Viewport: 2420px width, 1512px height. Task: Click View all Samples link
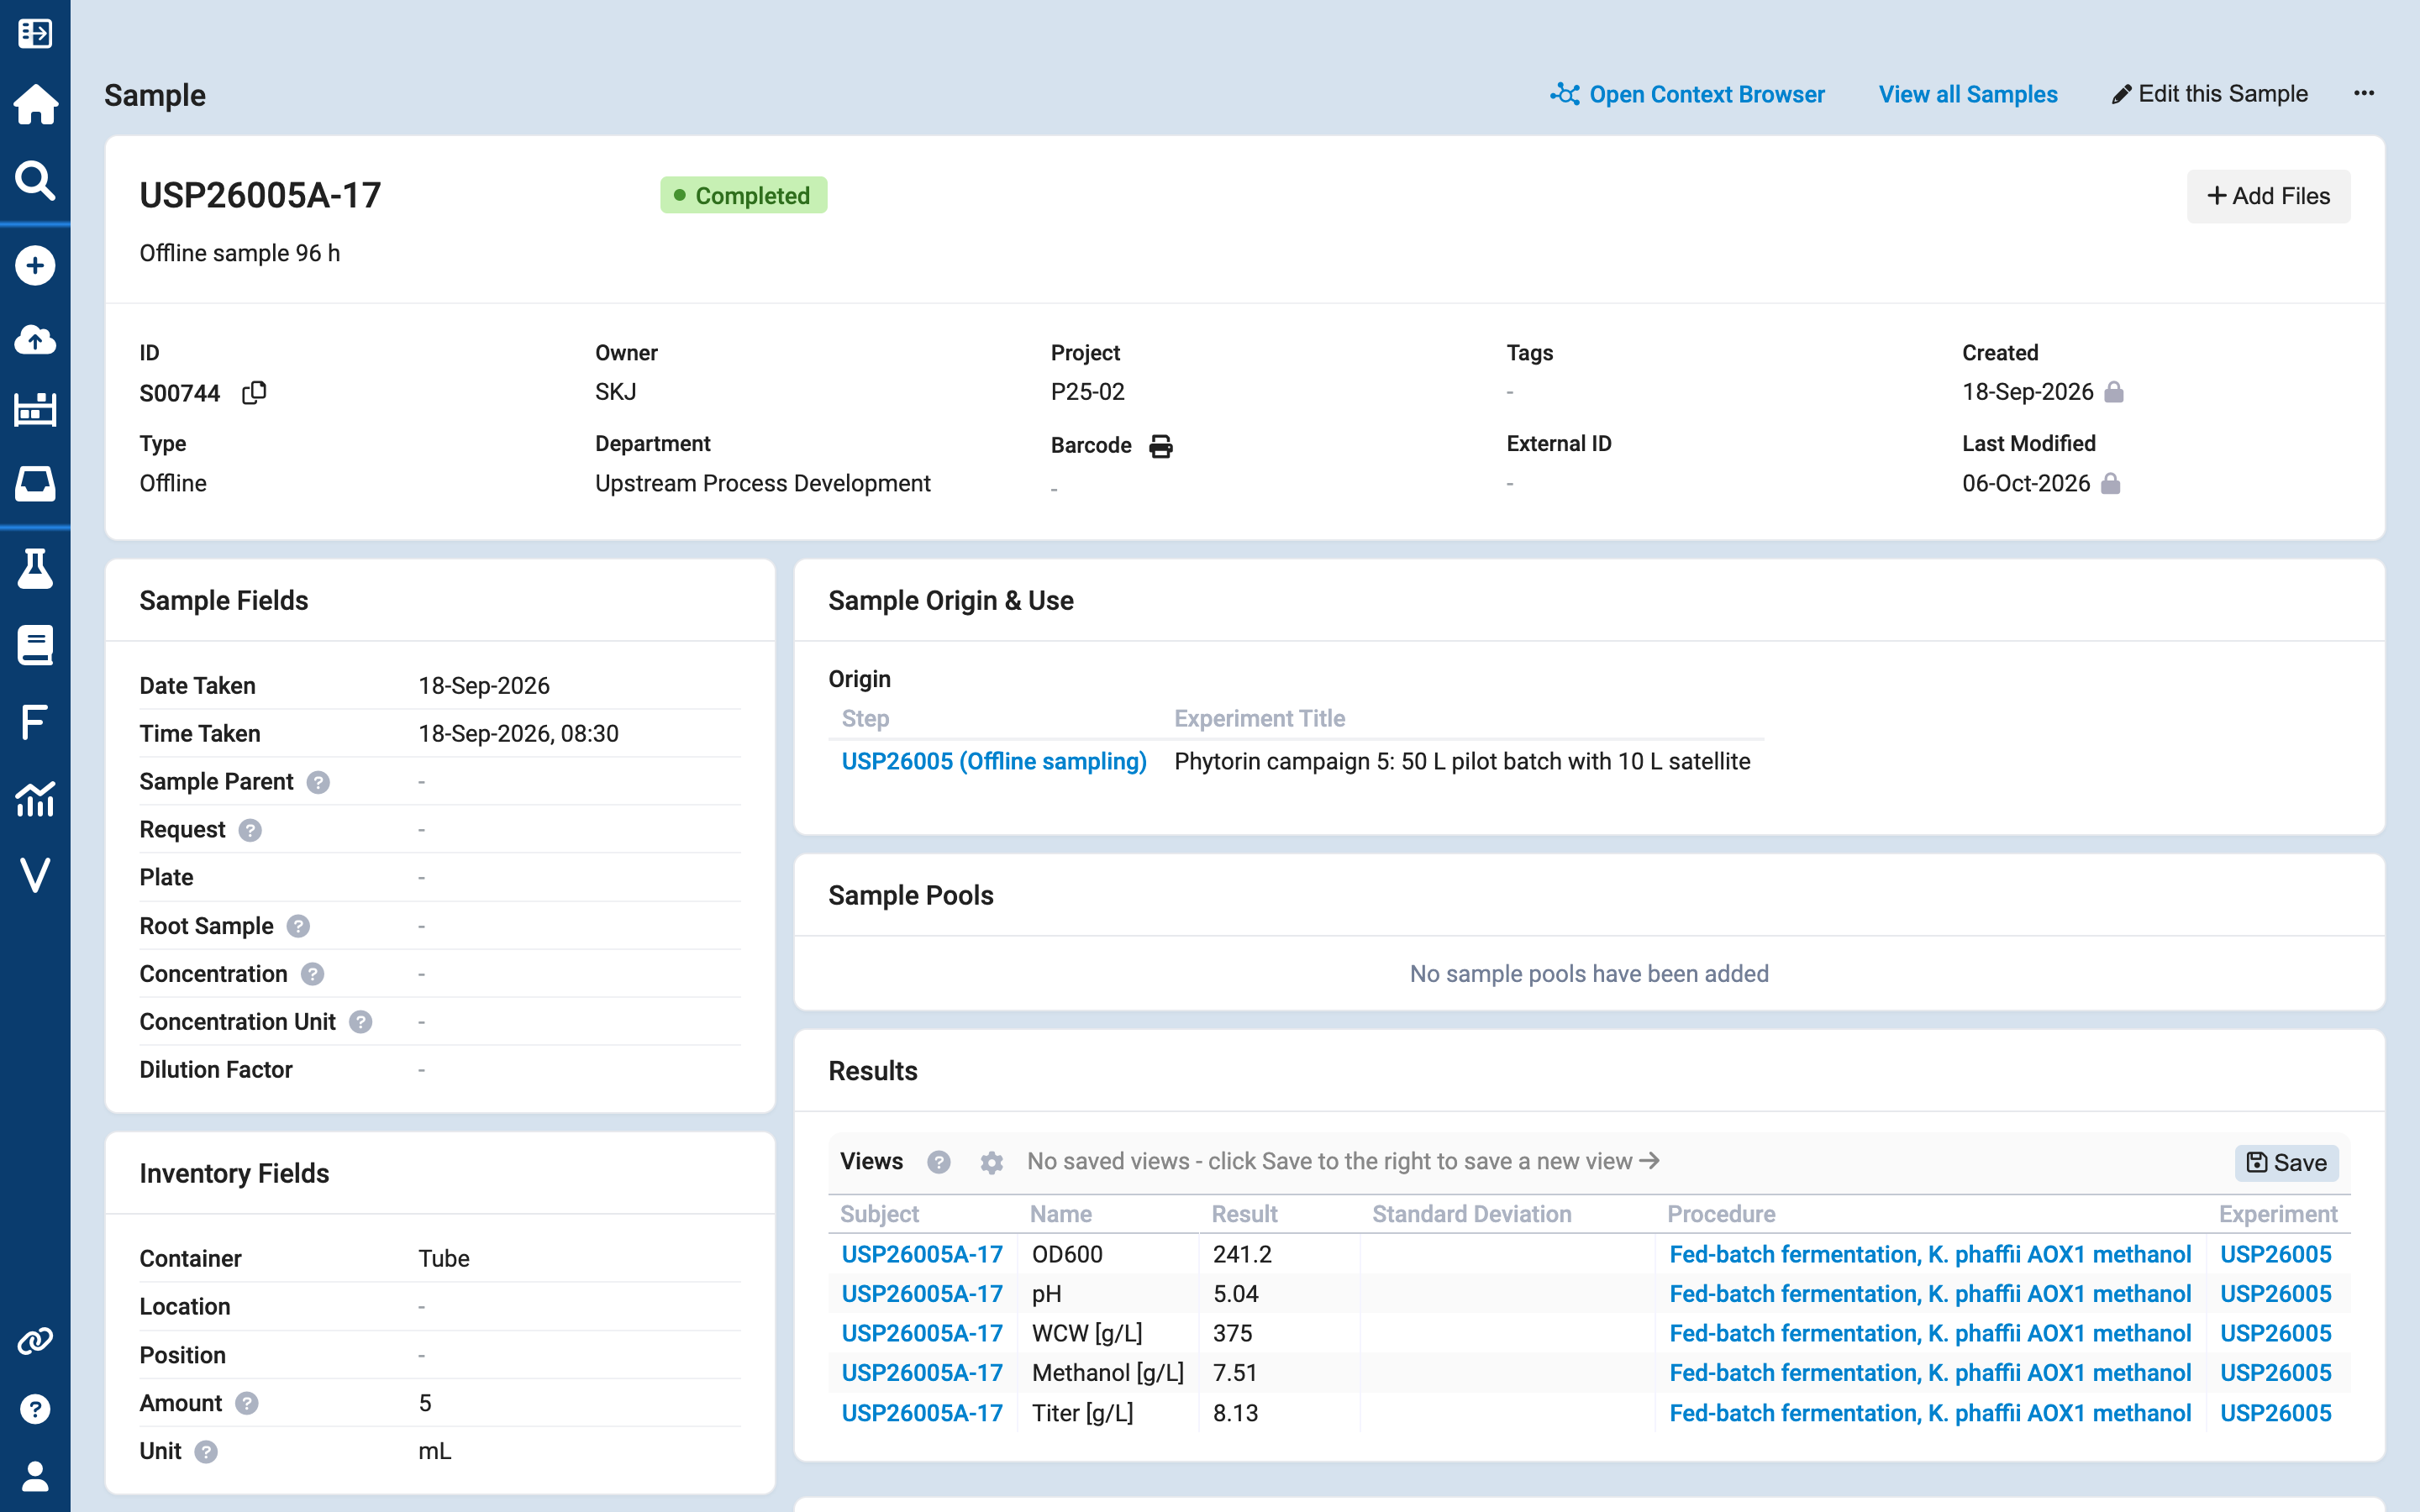pos(1967,94)
